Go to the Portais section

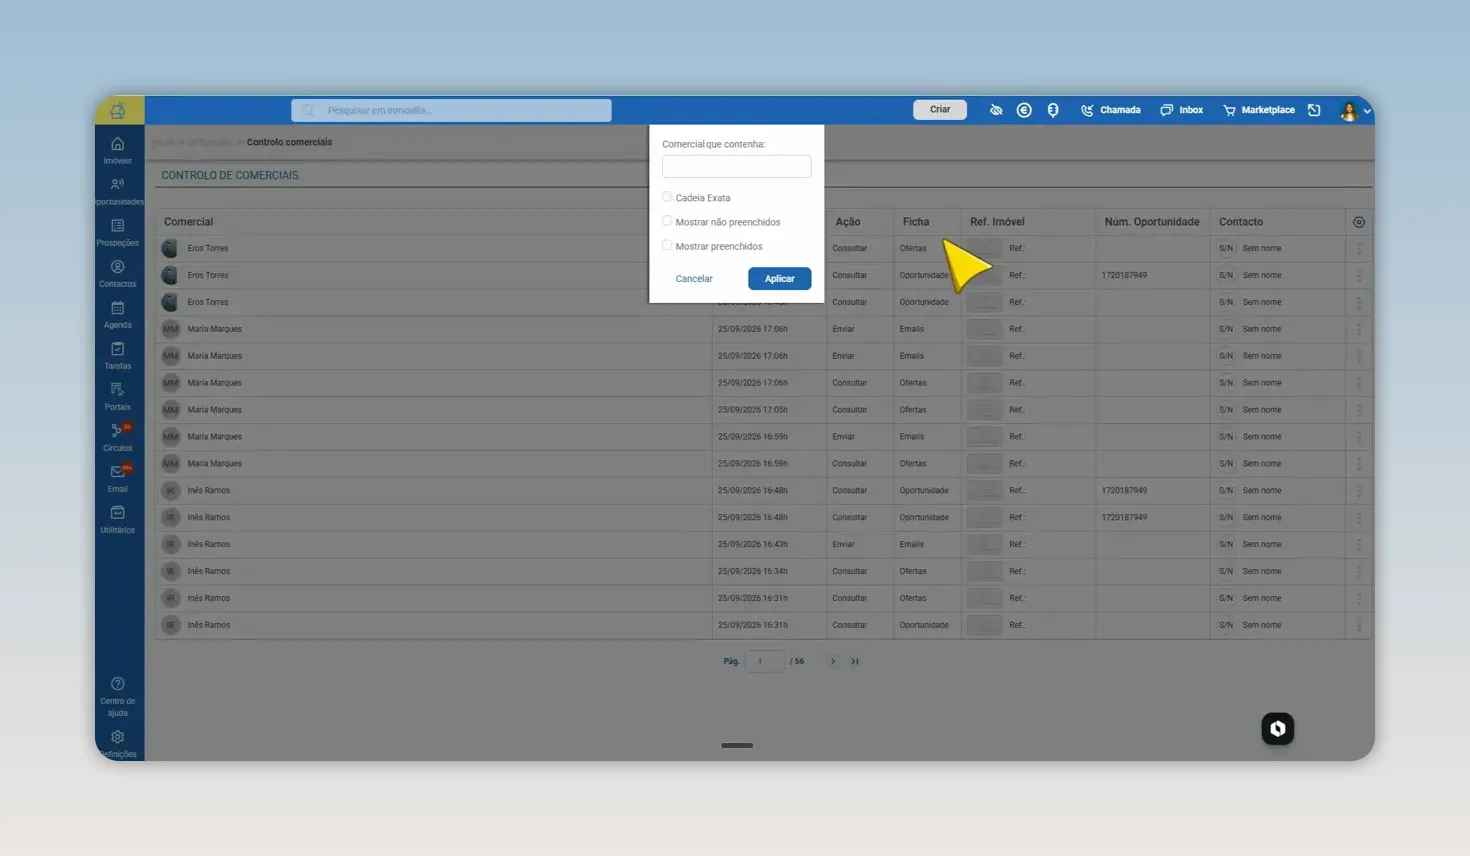pos(117,396)
